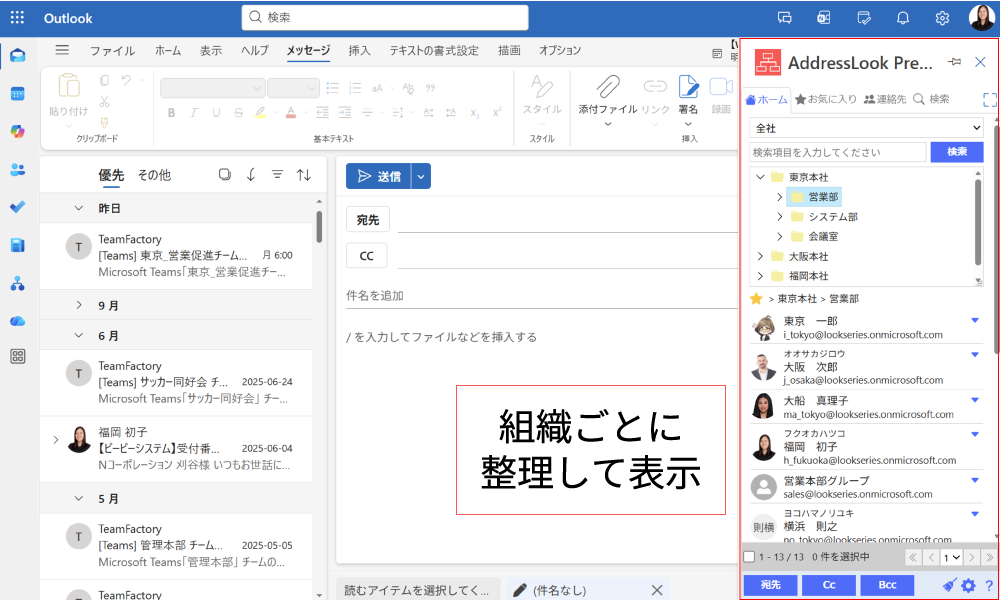1000x600 pixels.
Task: Click the 件名を追加 subject field
Action: [540, 296]
